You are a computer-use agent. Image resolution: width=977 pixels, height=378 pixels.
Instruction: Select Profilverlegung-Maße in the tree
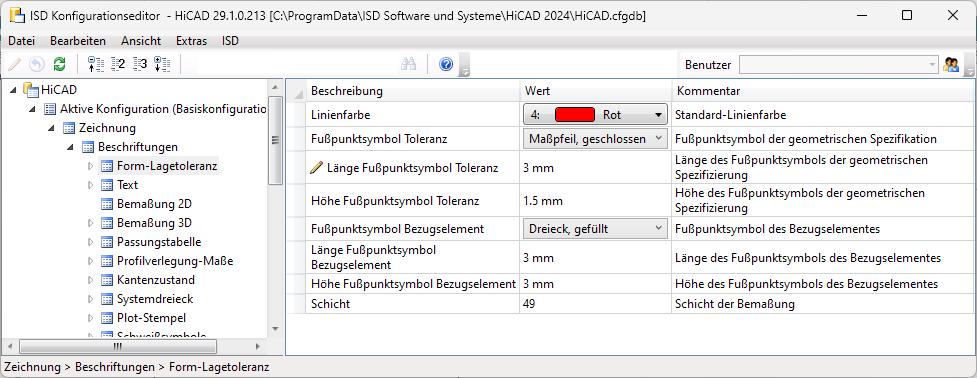click(x=175, y=261)
